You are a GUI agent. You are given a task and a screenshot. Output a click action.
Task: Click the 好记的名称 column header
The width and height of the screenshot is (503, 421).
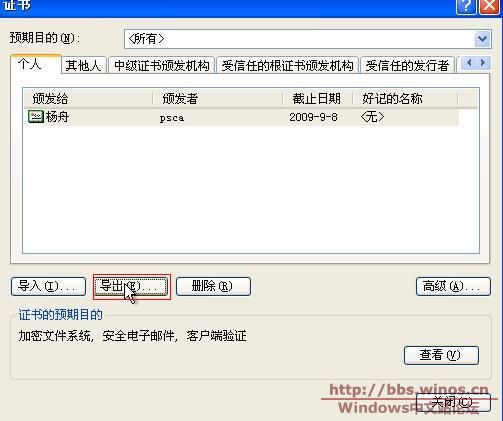(x=405, y=98)
